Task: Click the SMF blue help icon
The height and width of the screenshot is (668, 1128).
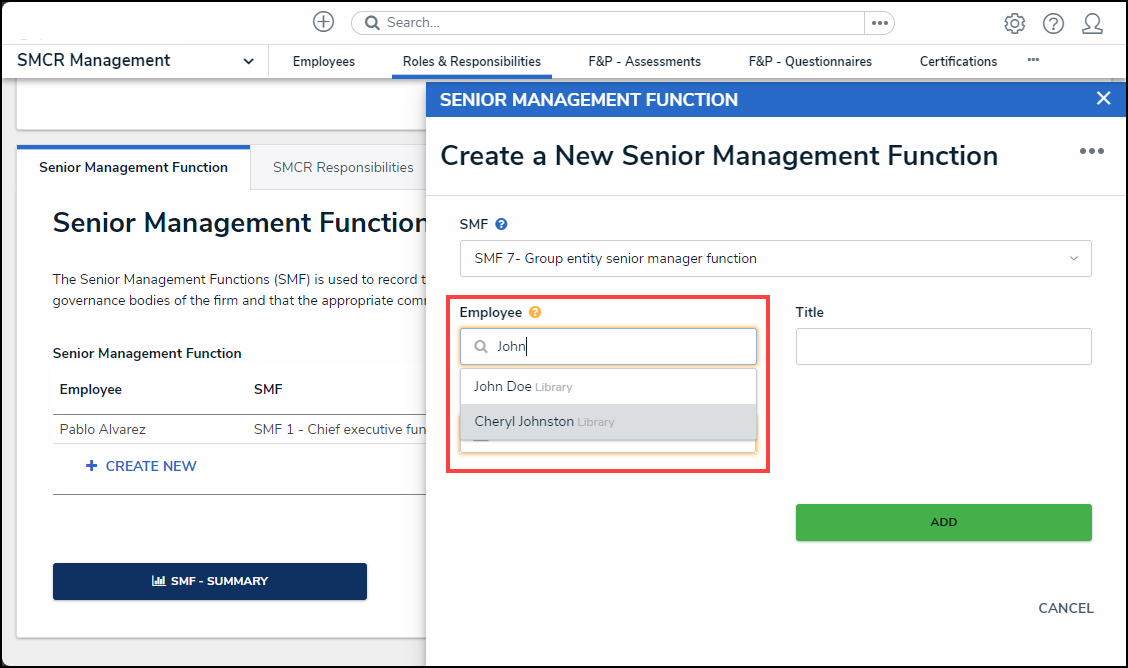Action: (502, 225)
